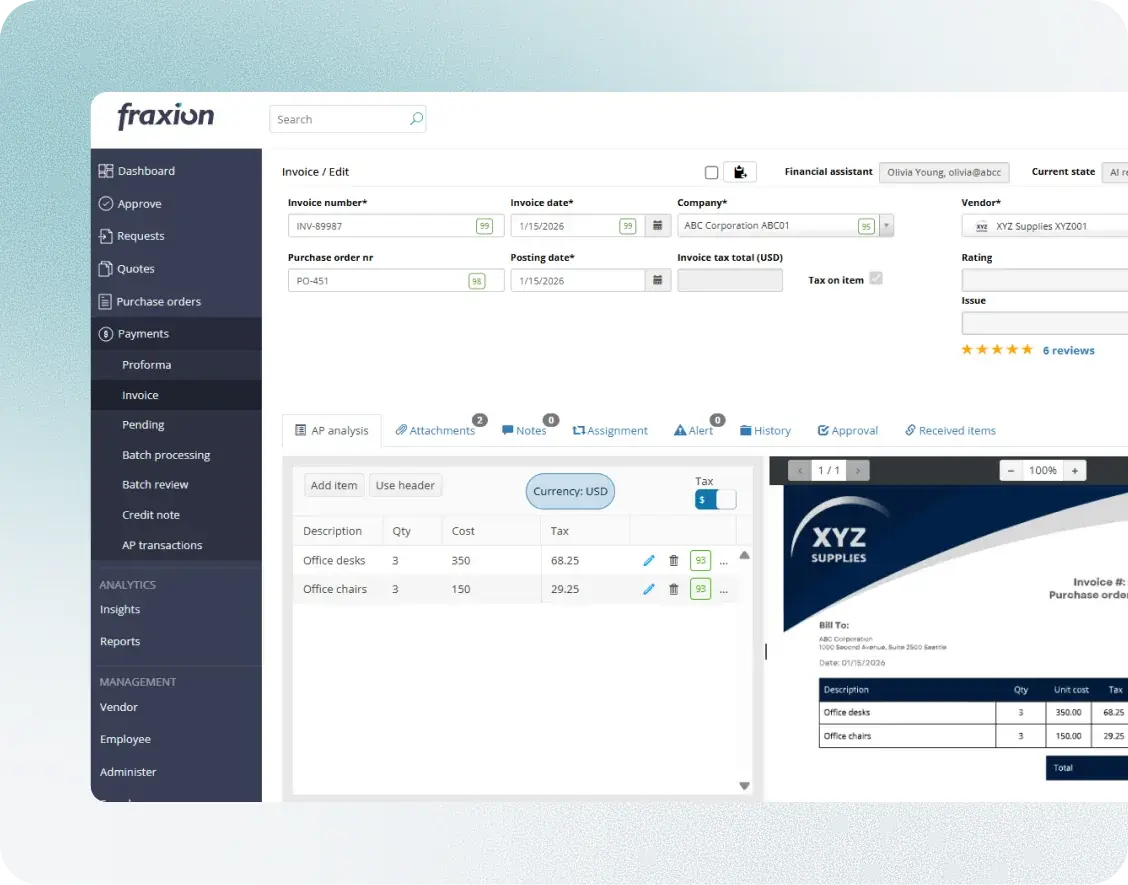Open the Attachments tab
The width and height of the screenshot is (1128, 885).
435,430
